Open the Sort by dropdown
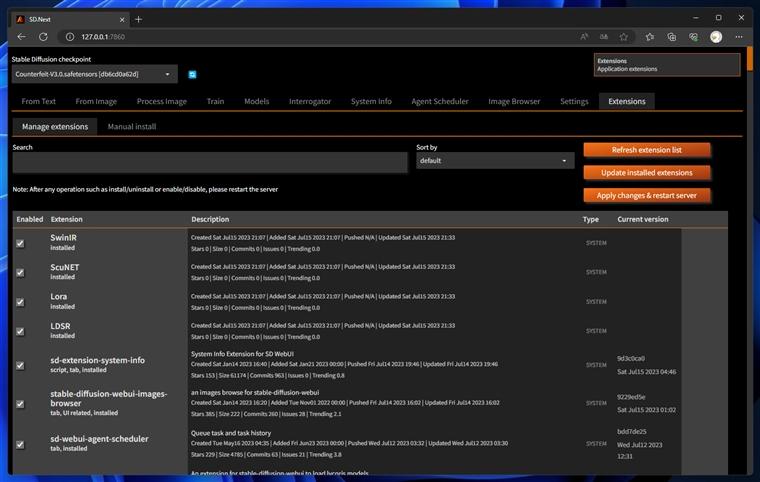The image size is (760, 482). tap(495, 161)
